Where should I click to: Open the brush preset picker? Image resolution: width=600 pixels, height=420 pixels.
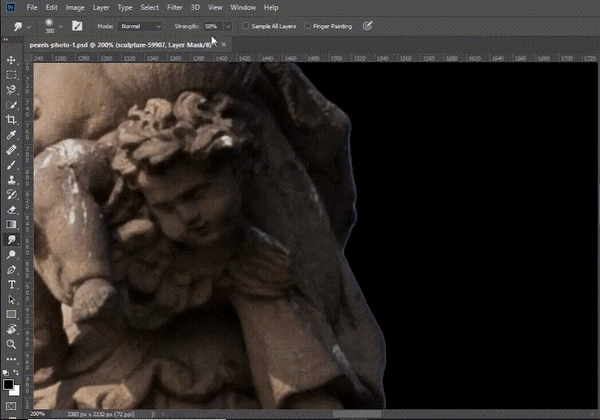(52, 27)
